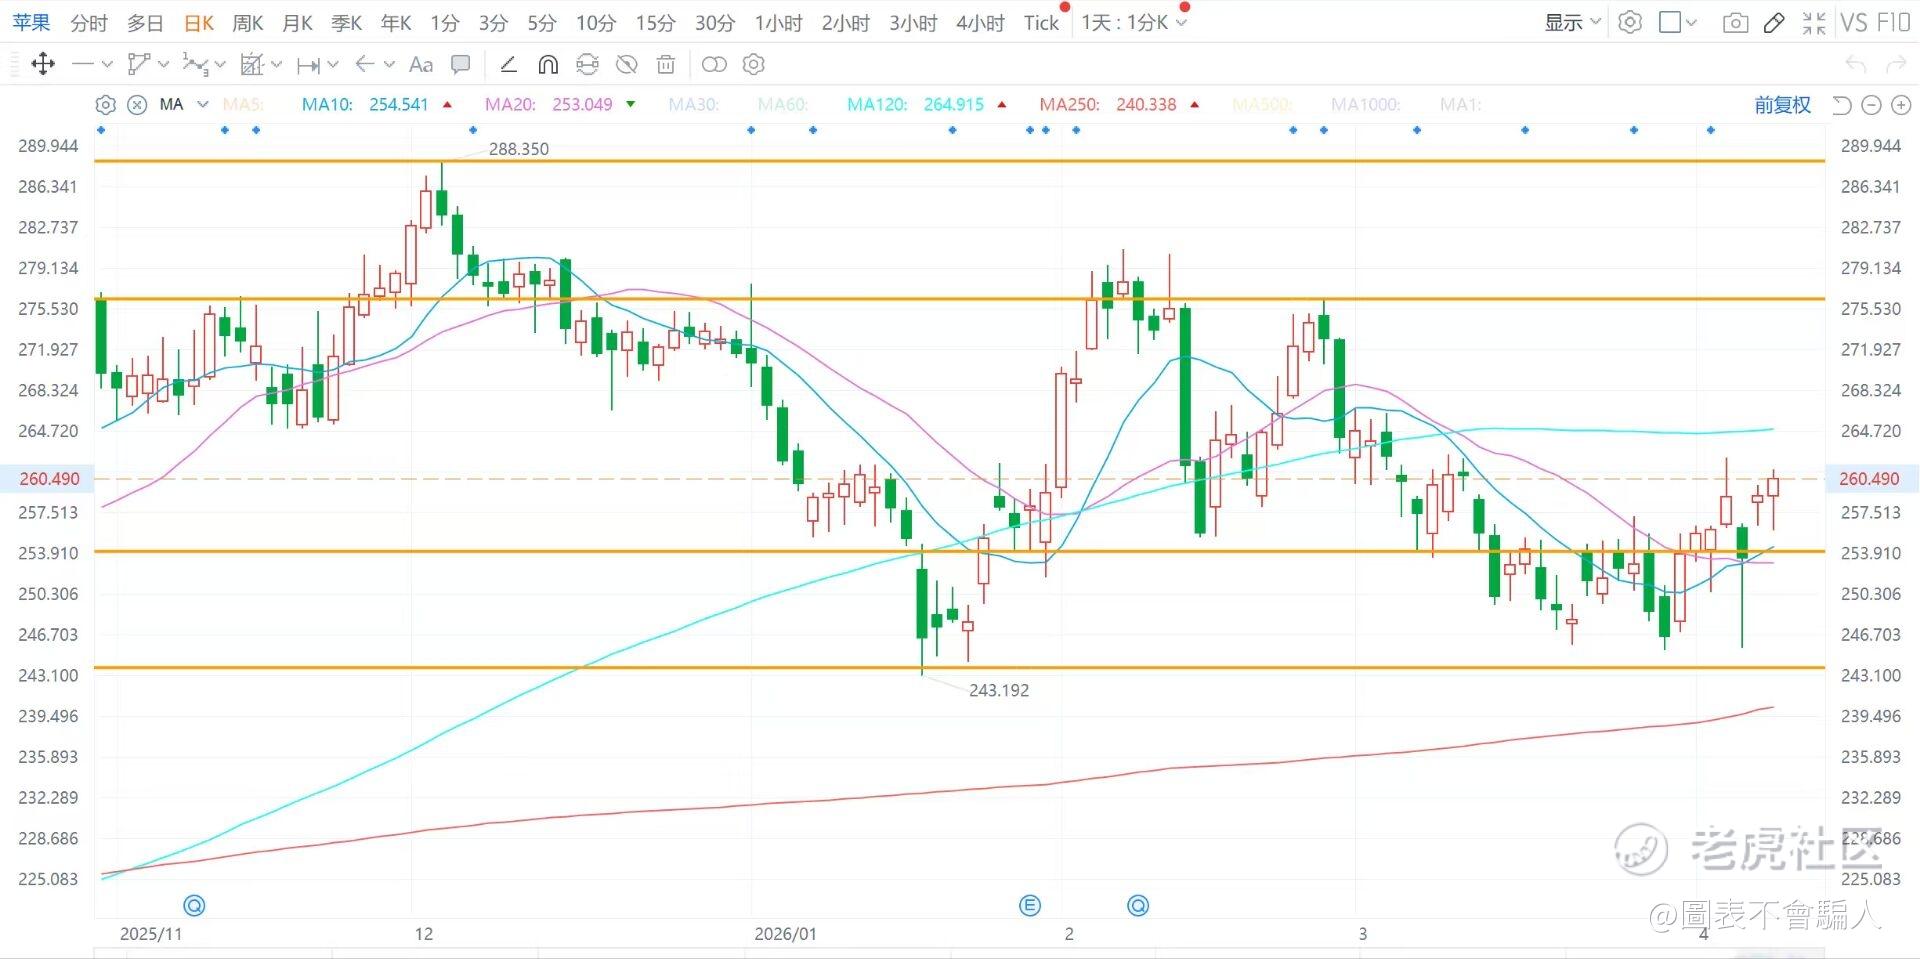Select the horizontal line drawing tool
The height and width of the screenshot is (959, 1920).
point(83,65)
